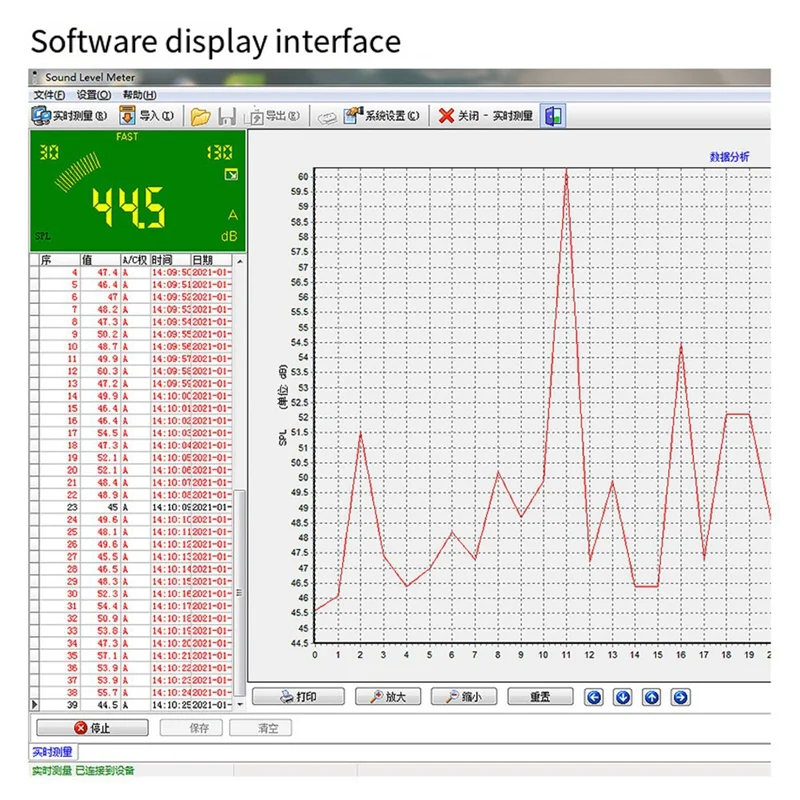800x800 pixels.
Task: Click the greyed Clear (清空) button
Action: [261, 728]
